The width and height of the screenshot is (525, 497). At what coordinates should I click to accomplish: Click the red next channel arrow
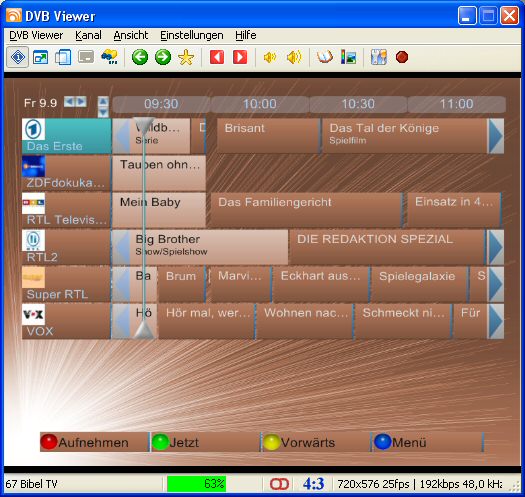pos(240,57)
